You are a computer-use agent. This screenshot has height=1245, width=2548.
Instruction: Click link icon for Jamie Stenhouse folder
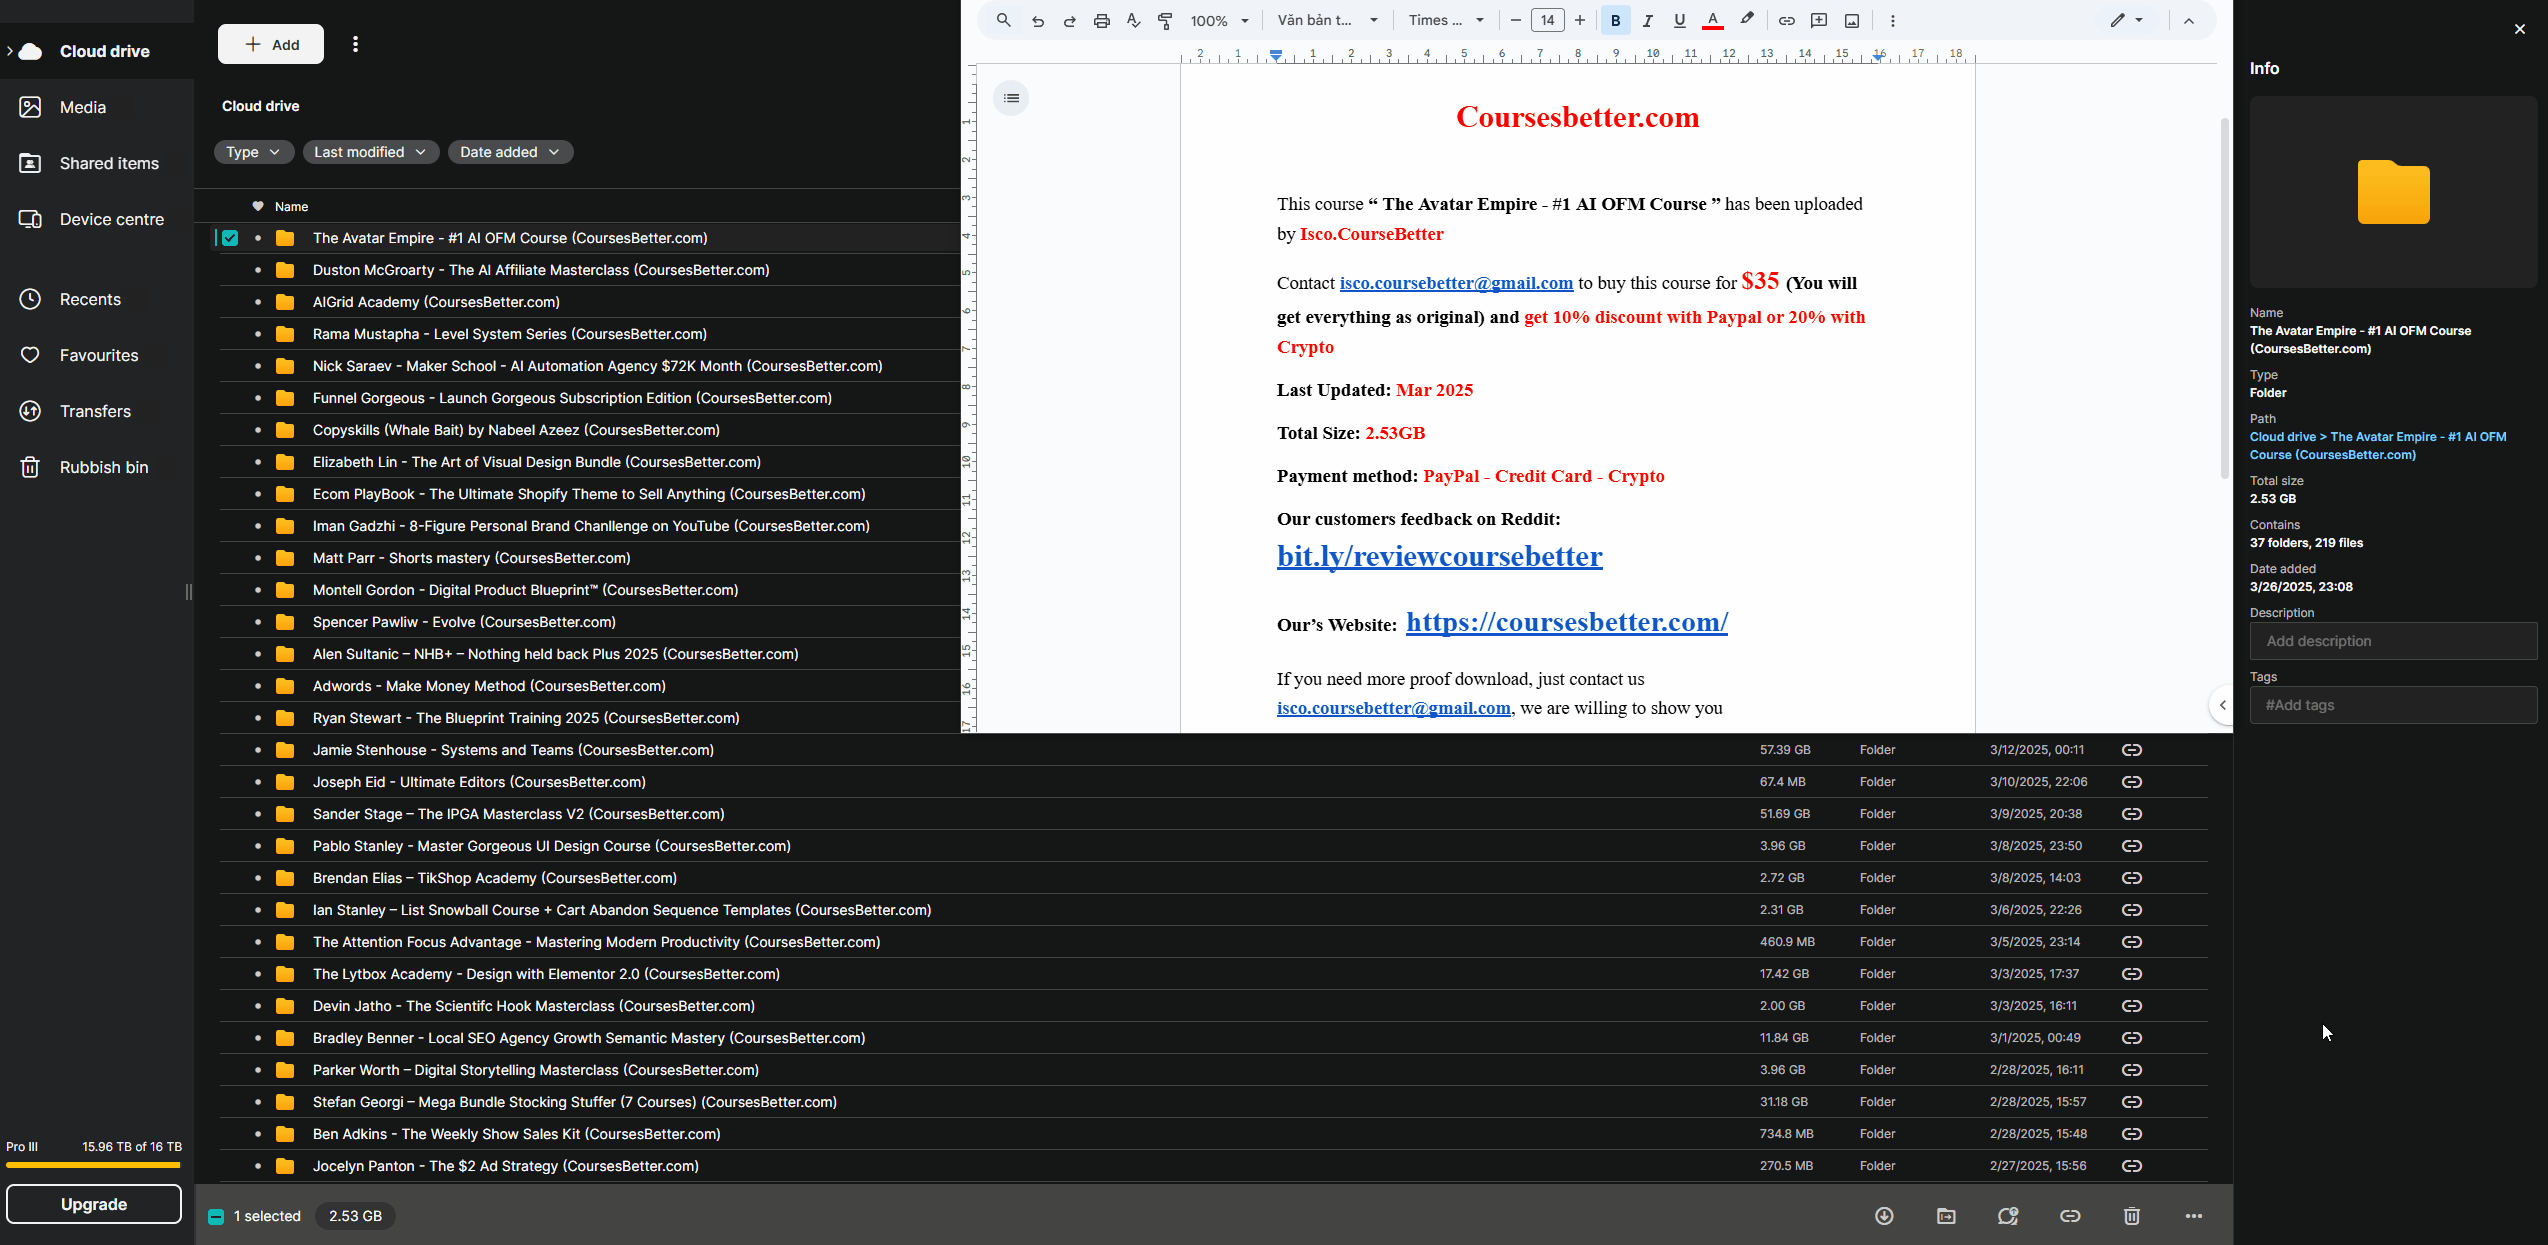pos(2131,750)
